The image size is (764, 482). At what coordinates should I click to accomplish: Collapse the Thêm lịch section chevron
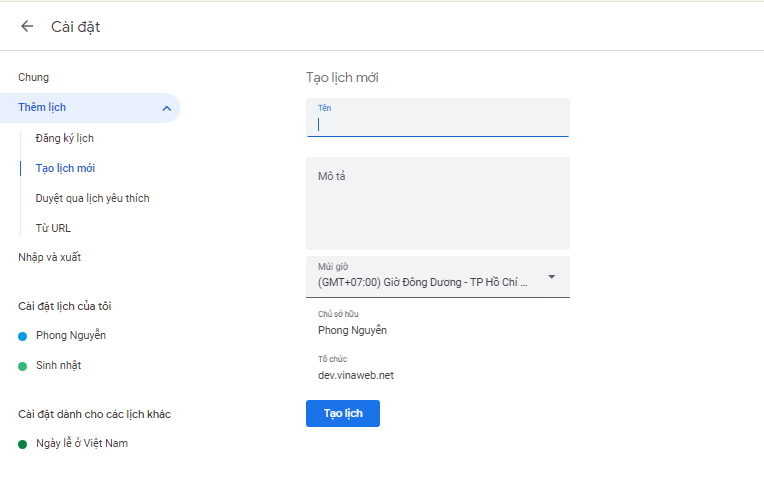click(166, 108)
